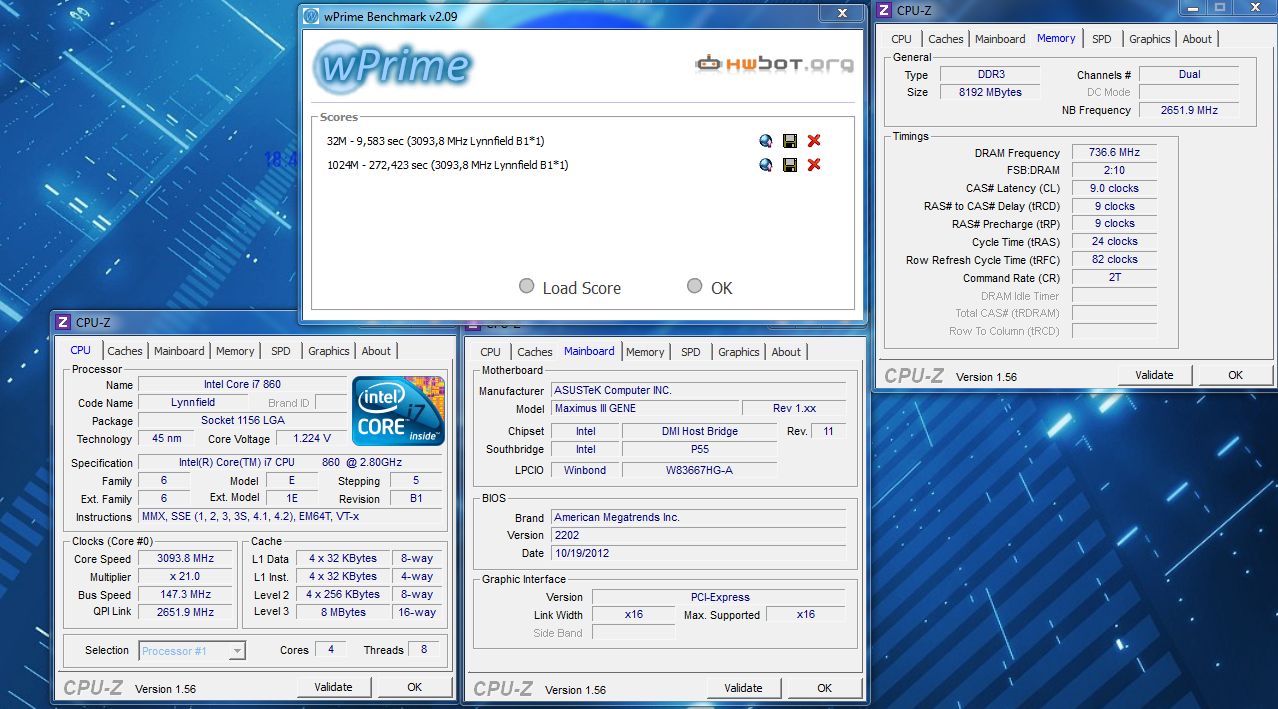Click the Intel Core i7 860 name field
The height and width of the screenshot is (709, 1278).
click(242, 385)
